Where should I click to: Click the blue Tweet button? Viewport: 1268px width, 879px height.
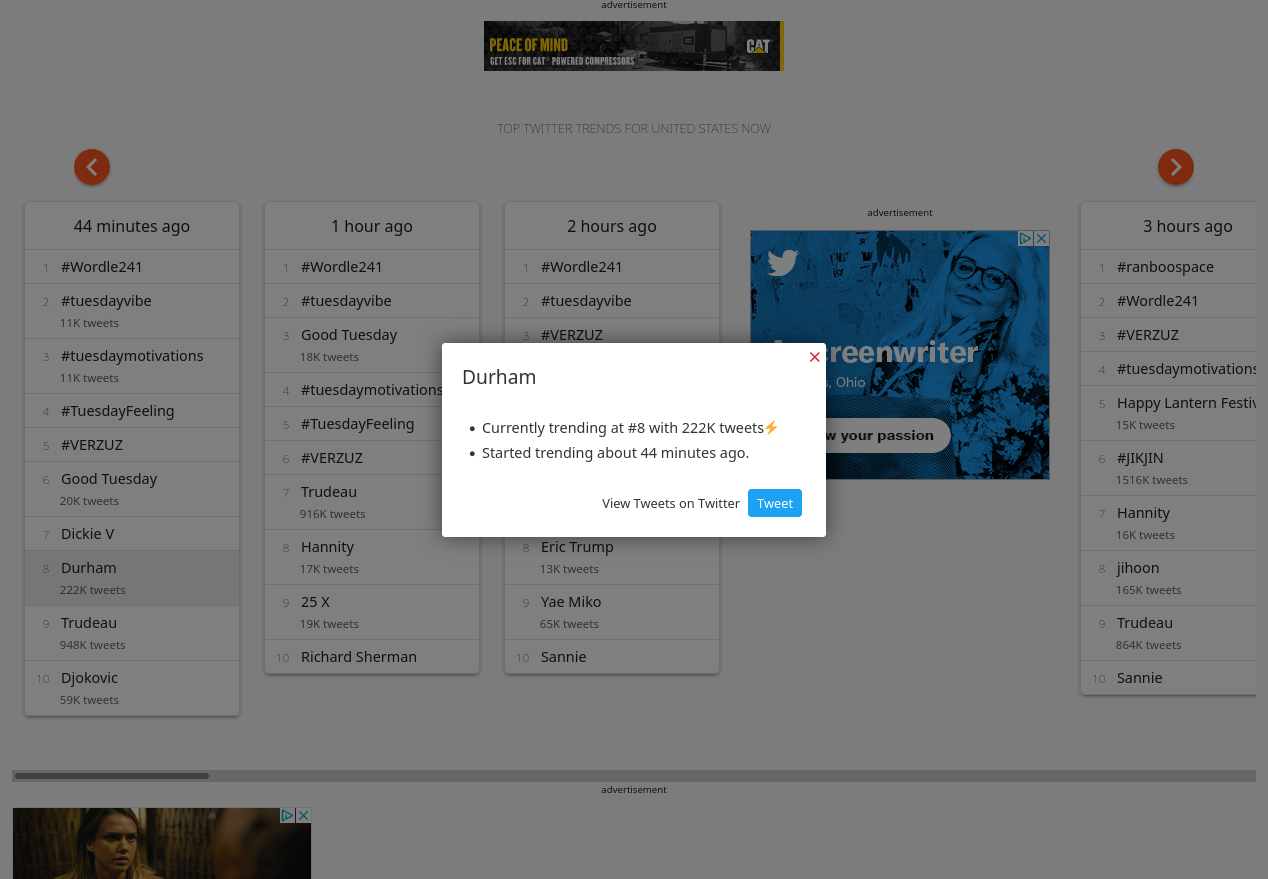tap(775, 503)
